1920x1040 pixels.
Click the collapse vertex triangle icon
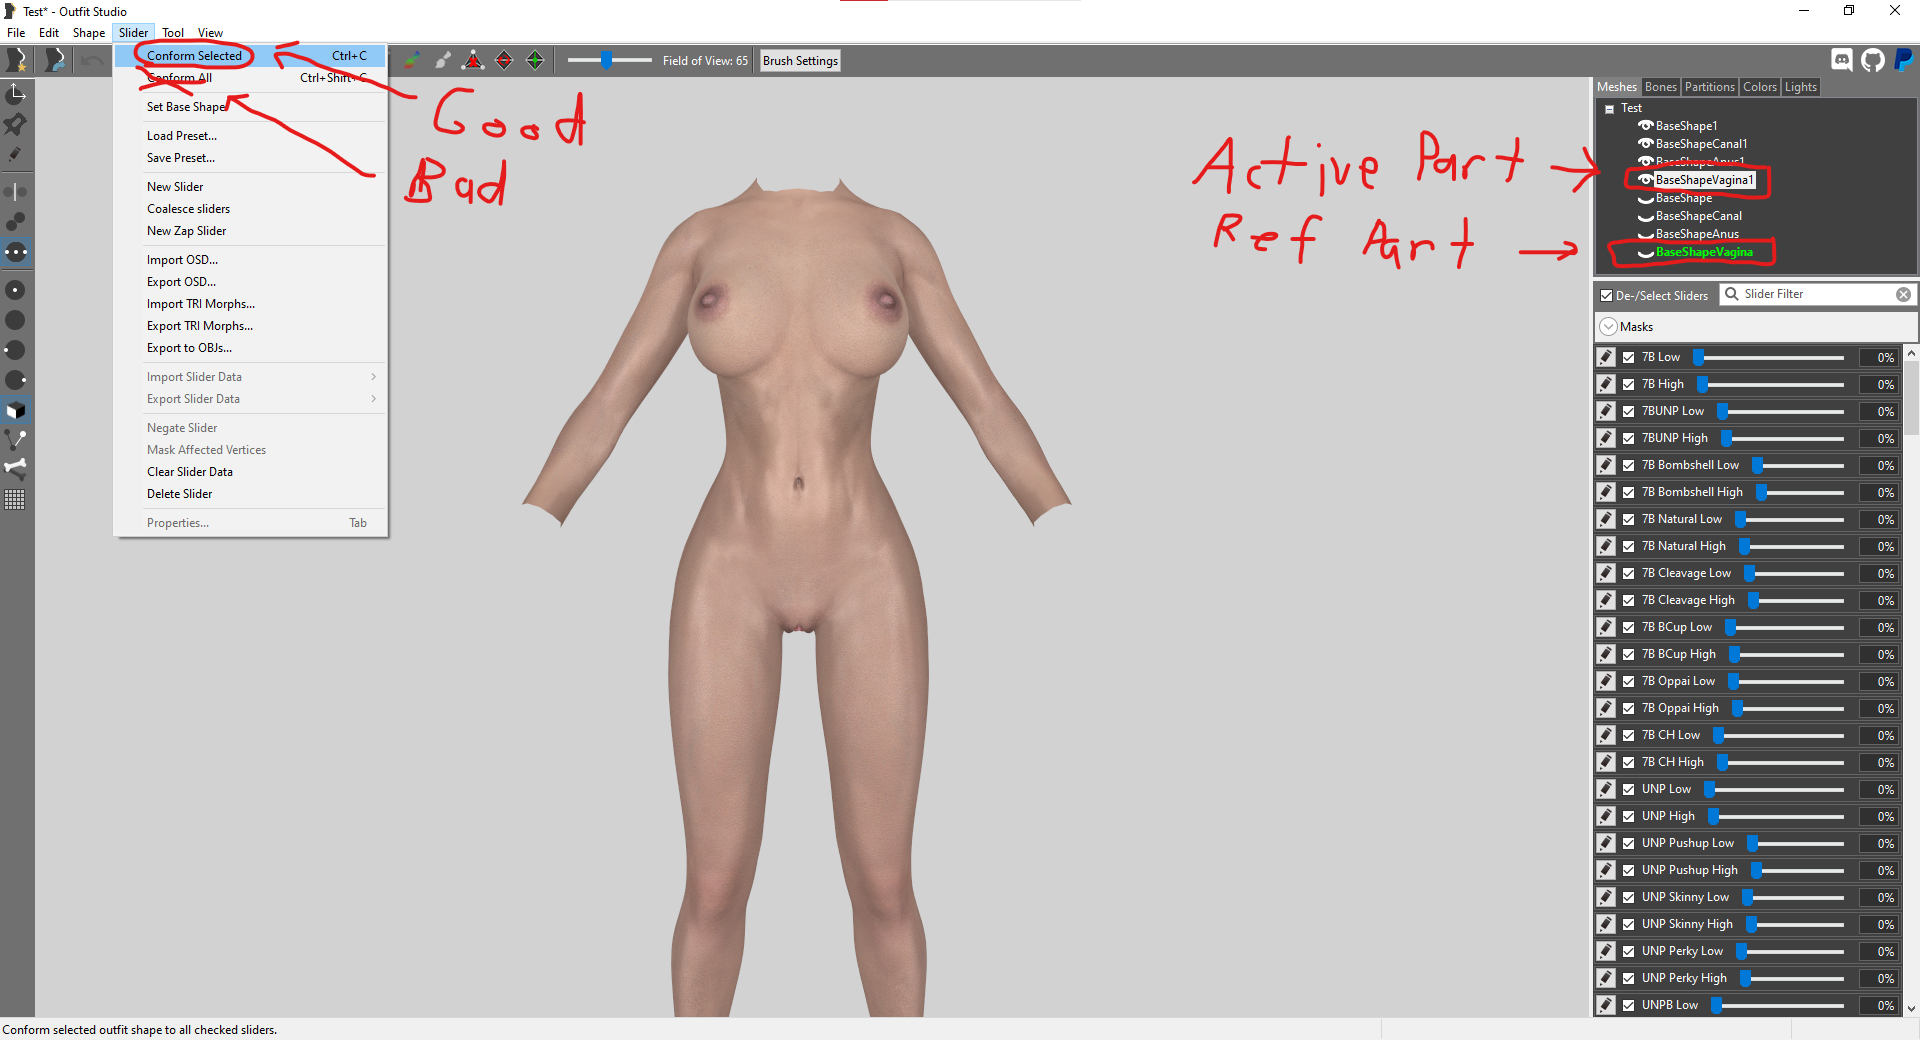point(473,61)
